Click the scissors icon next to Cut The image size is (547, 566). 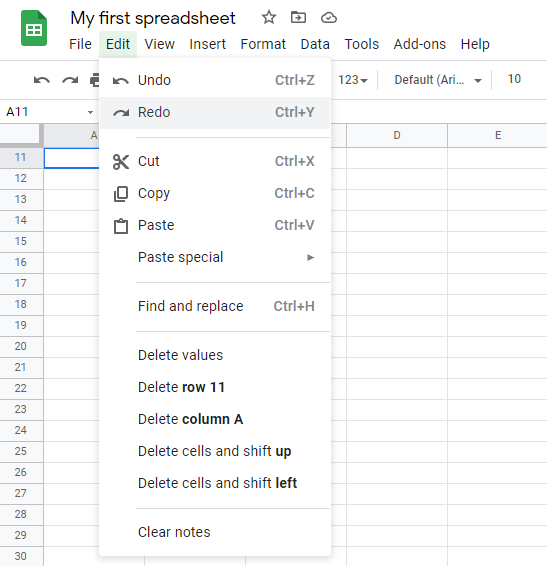(x=121, y=161)
